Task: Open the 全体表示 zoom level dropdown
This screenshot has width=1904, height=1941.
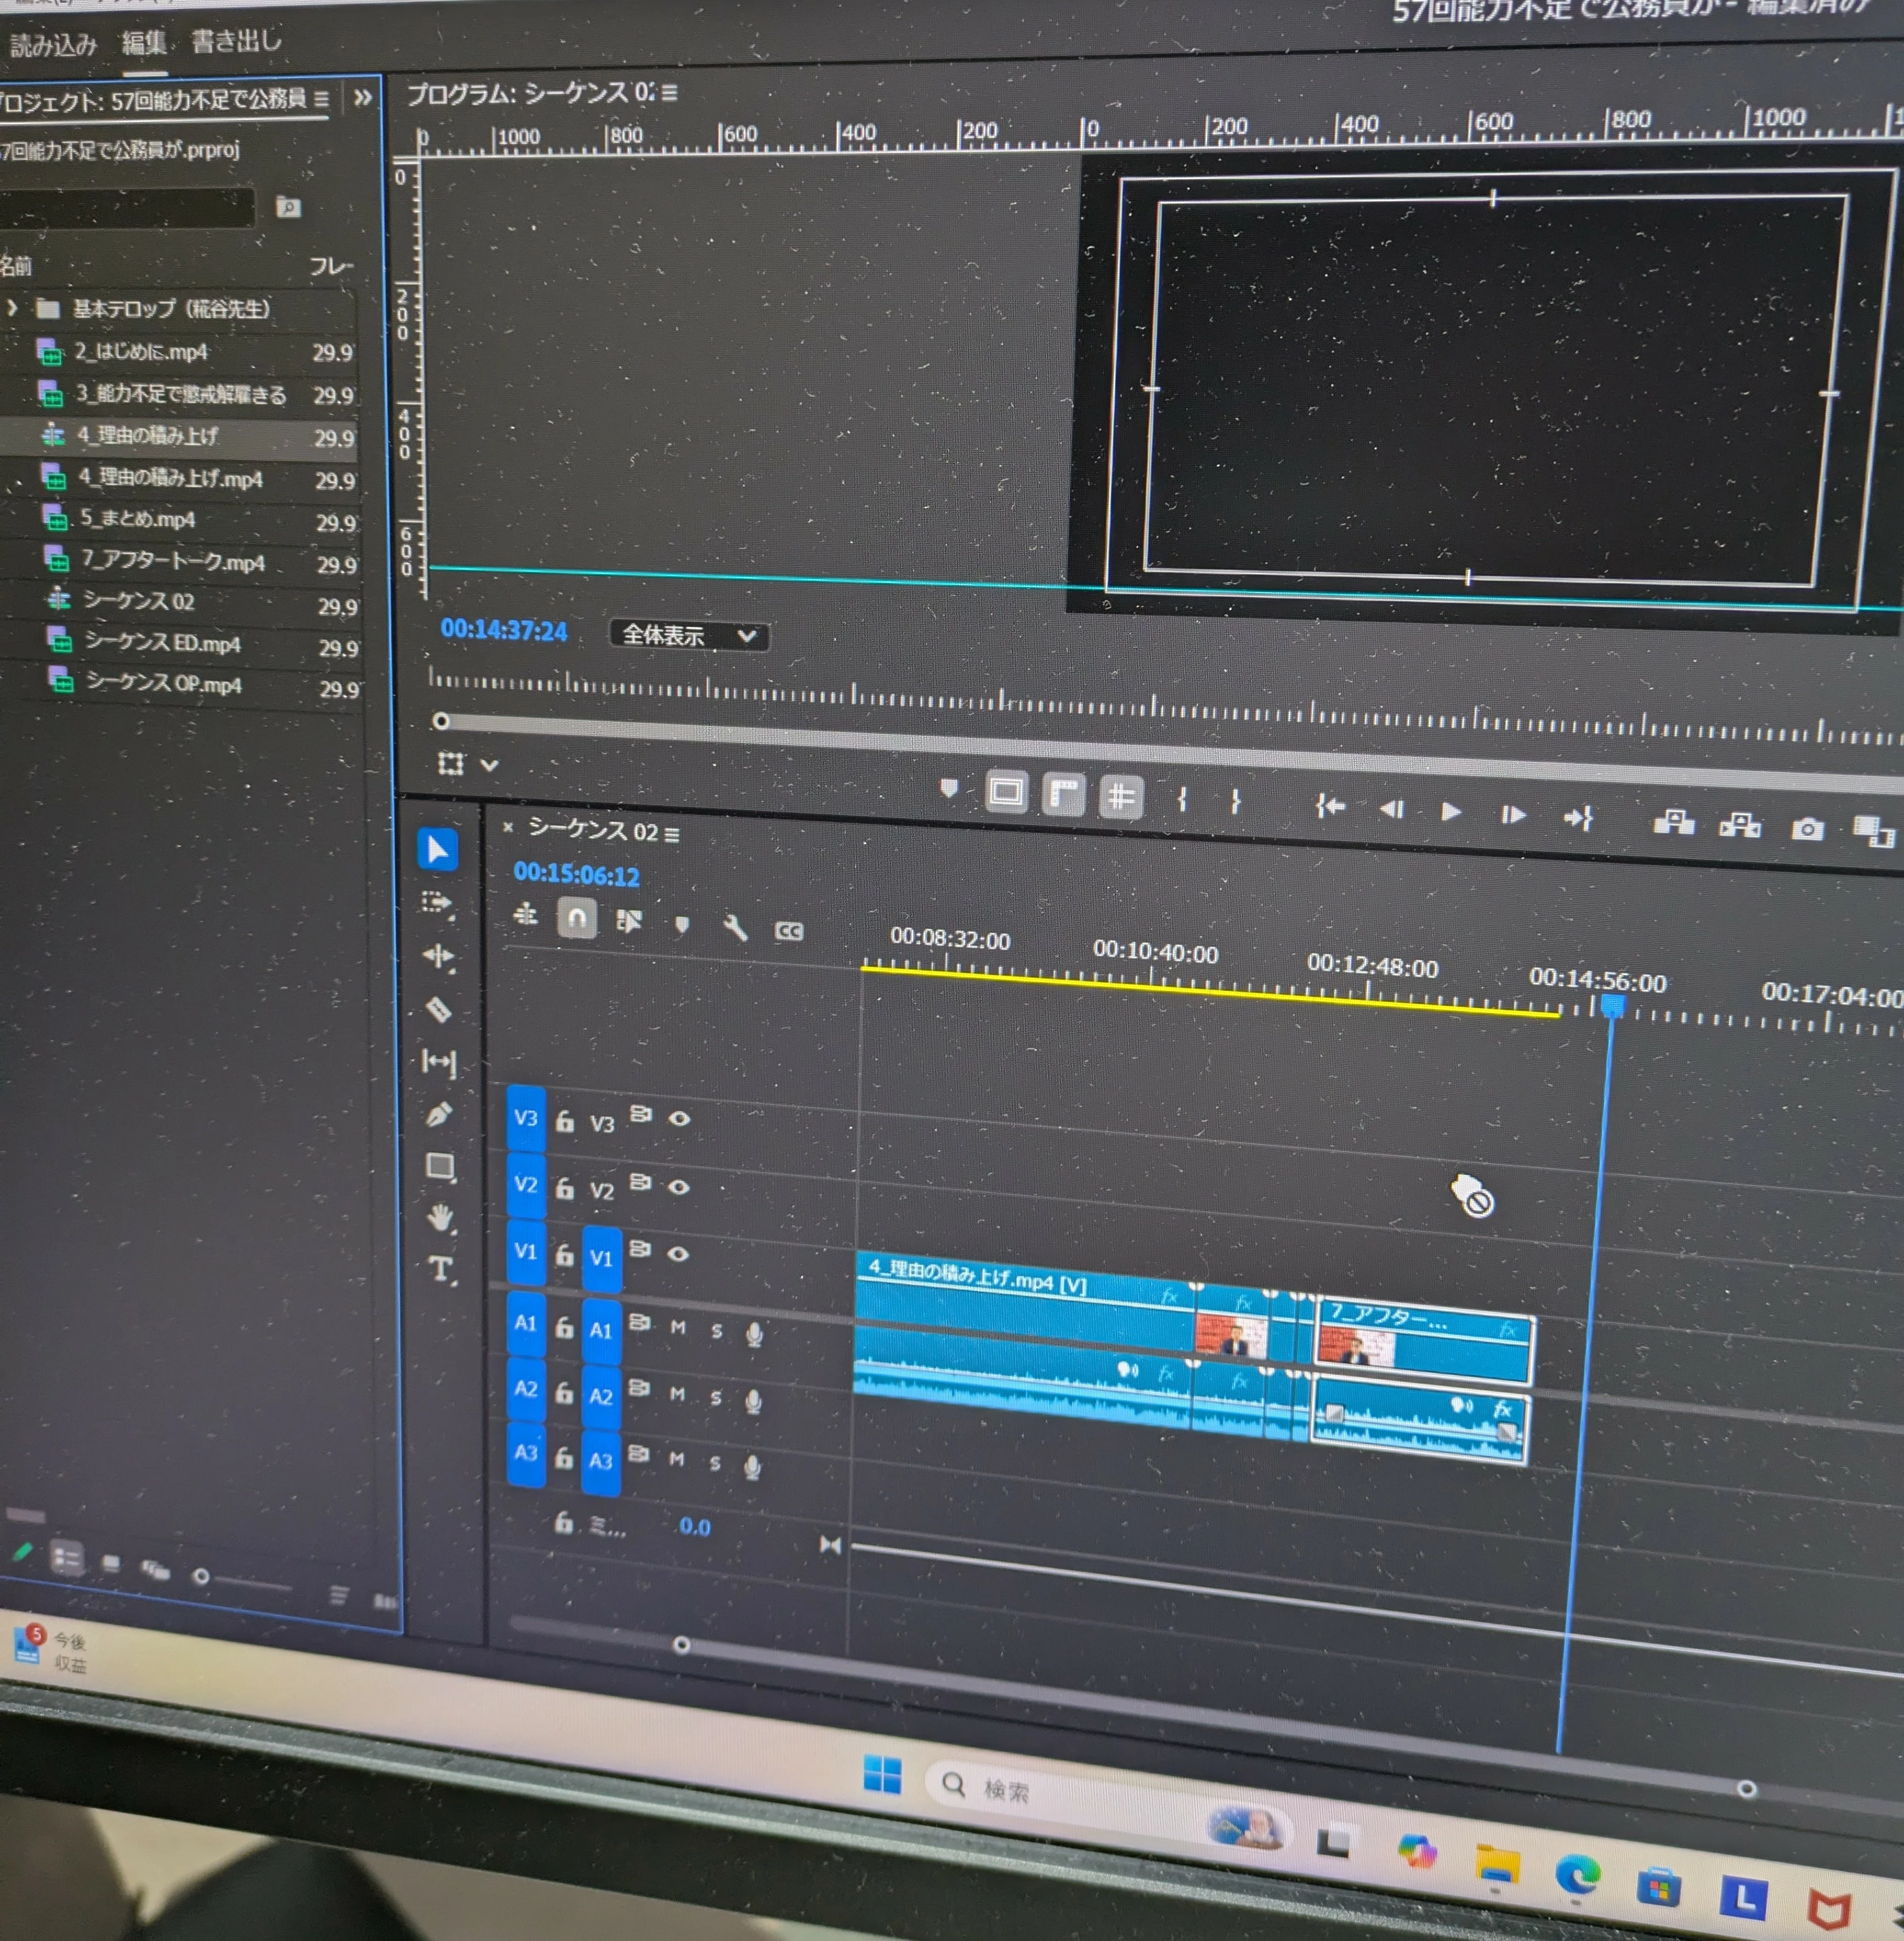Action: coord(689,635)
